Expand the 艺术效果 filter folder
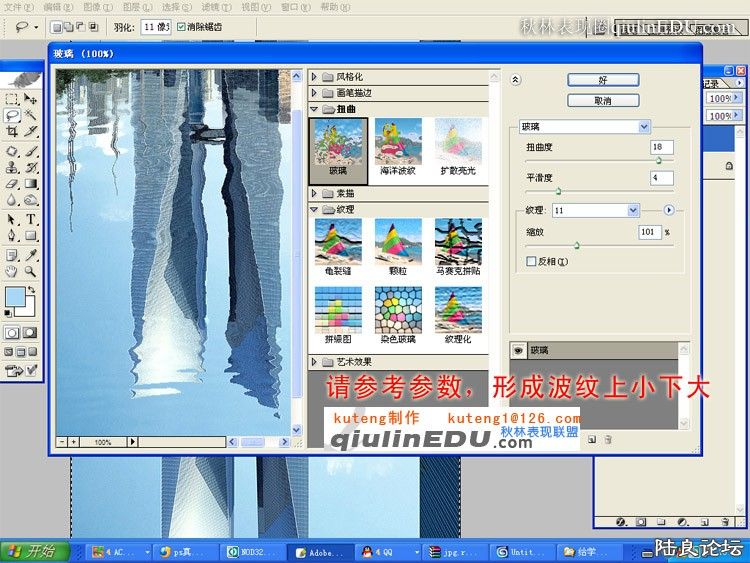The height and width of the screenshot is (563, 750). click(x=314, y=362)
